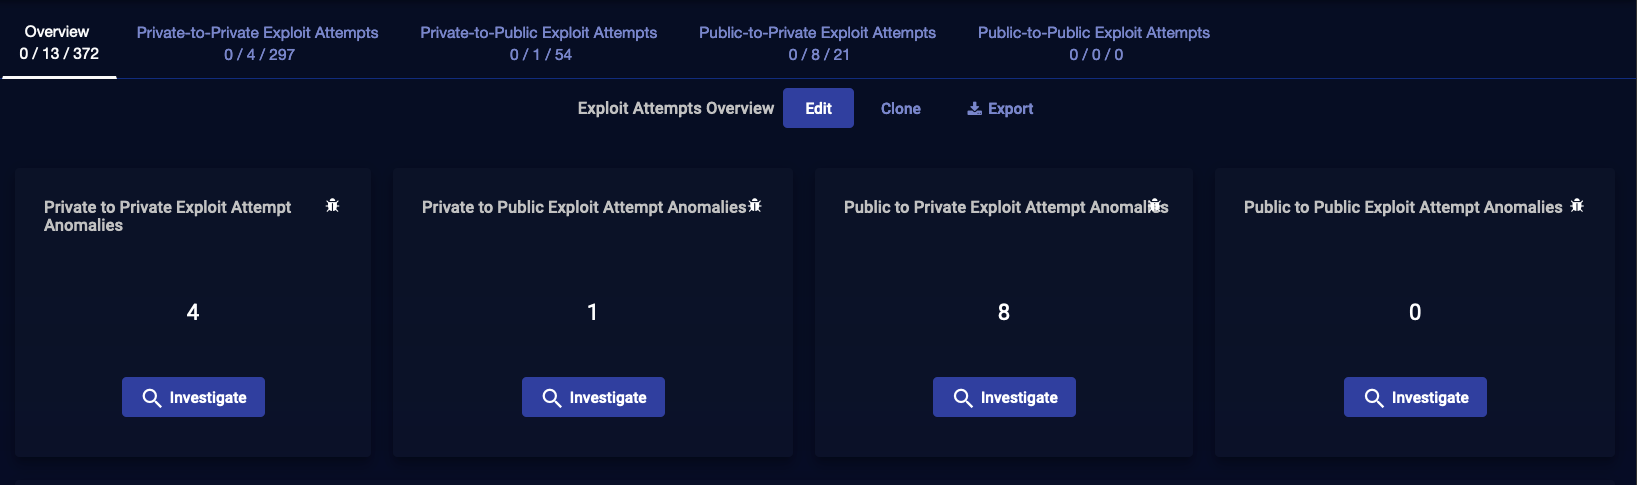The image size is (1637, 485).
Task: Click the bug icon on Public to Private card
Action: coord(1156,205)
